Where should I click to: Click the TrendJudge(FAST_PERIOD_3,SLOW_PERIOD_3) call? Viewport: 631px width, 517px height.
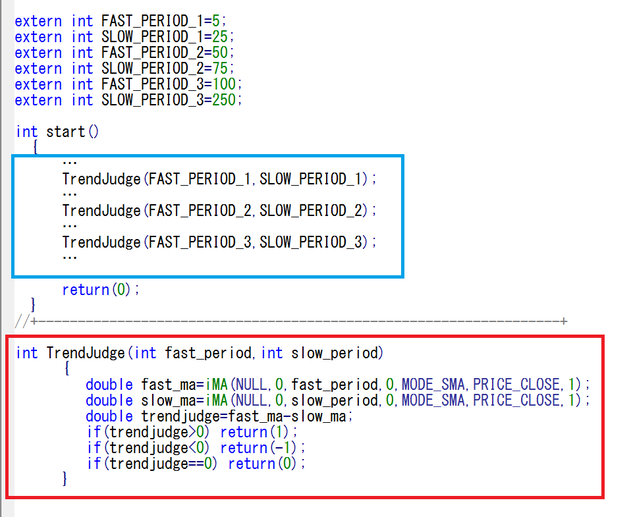tap(219, 242)
